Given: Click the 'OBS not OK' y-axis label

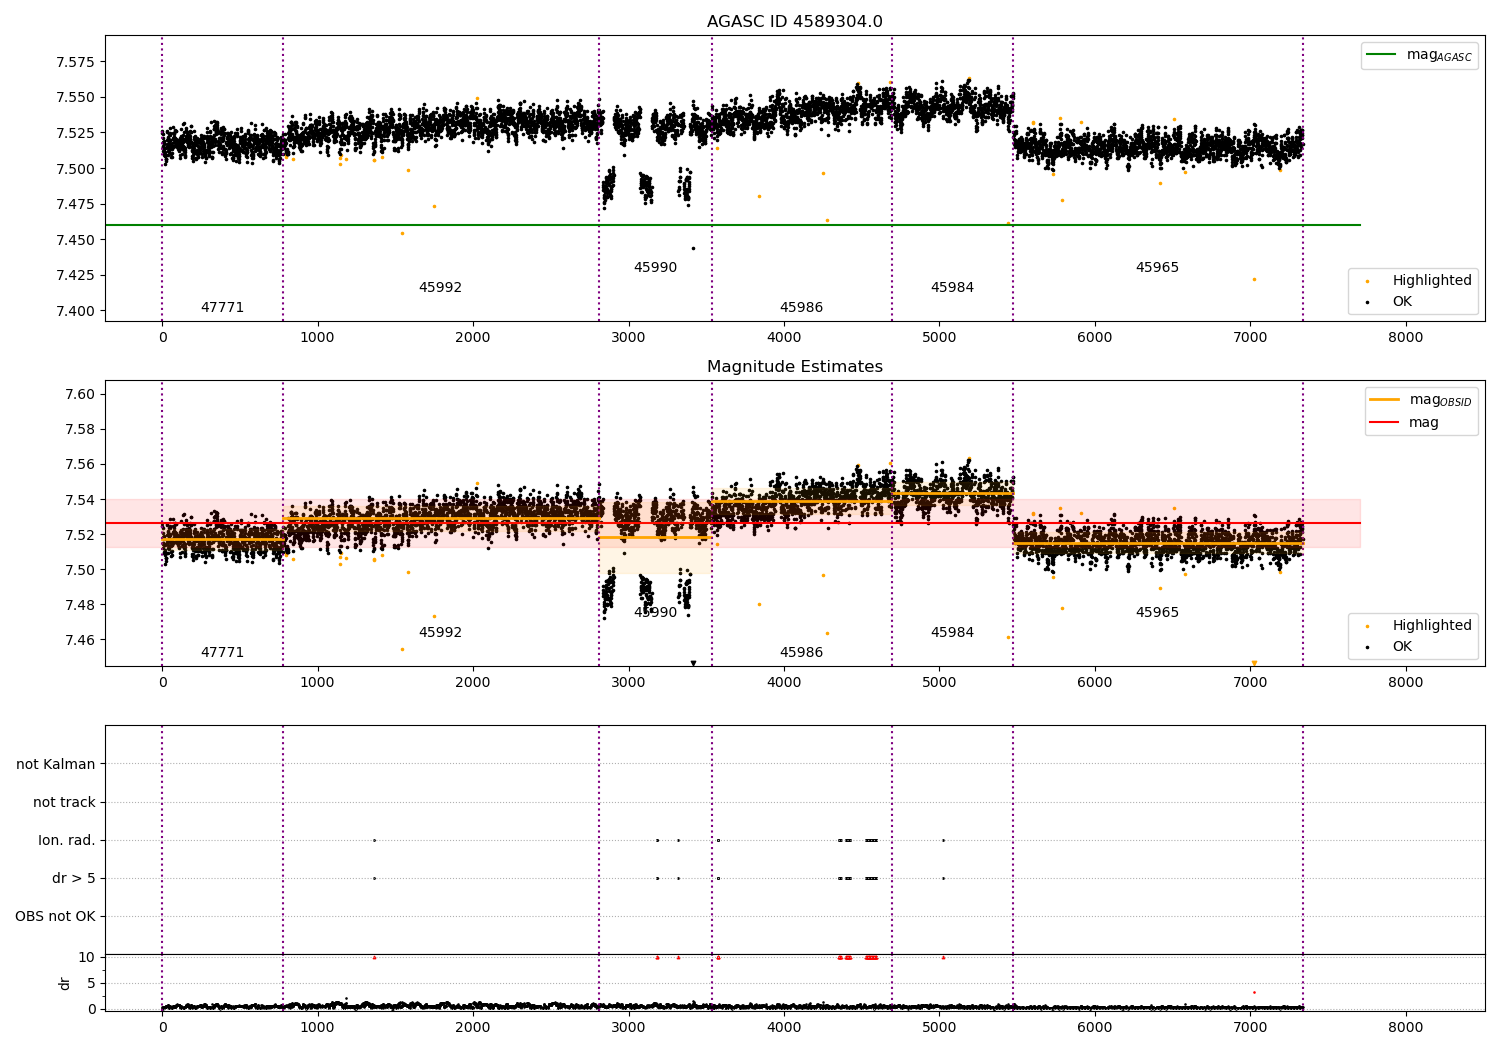Looking at the screenshot, I should [x=55, y=917].
